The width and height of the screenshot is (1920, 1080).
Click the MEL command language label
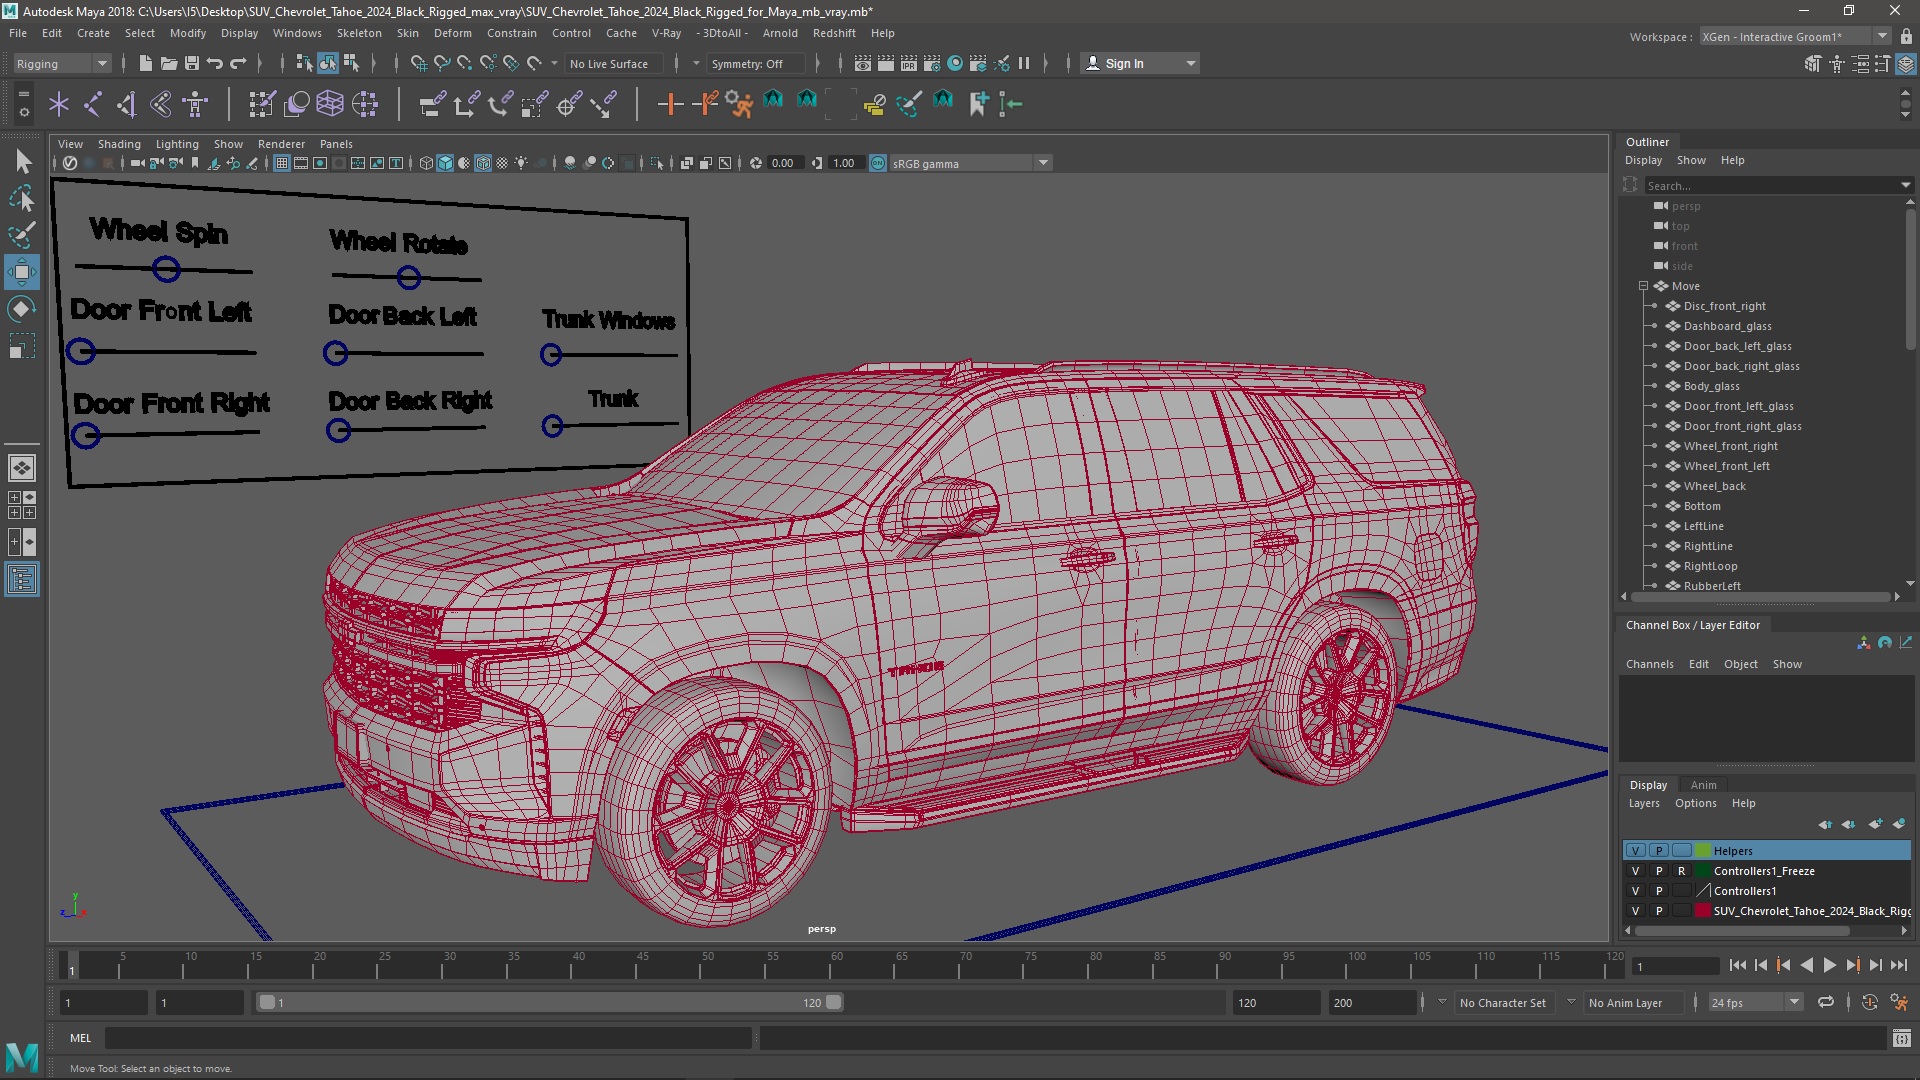pyautogui.click(x=80, y=1038)
